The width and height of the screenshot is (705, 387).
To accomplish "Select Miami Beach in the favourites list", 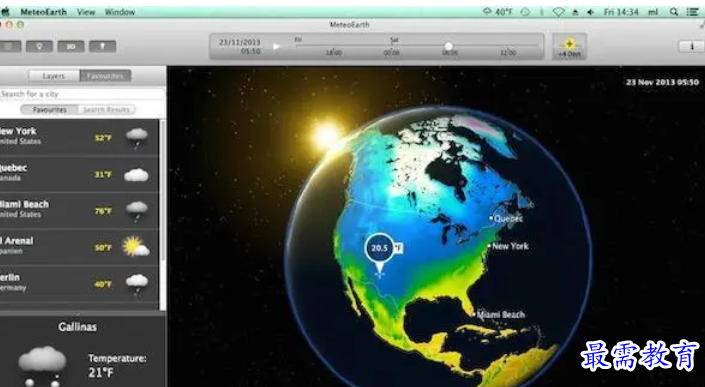I will (x=79, y=210).
